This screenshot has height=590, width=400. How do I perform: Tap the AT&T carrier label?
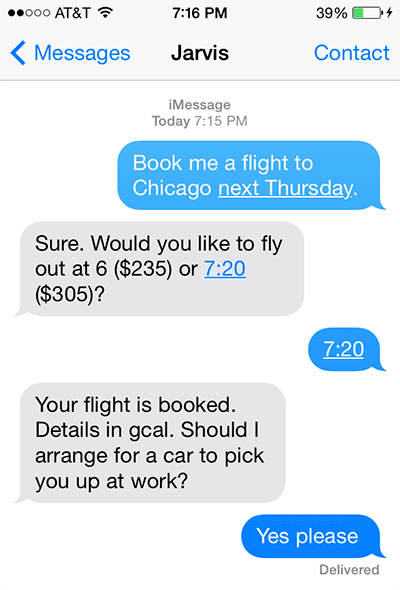pyautogui.click(x=73, y=13)
